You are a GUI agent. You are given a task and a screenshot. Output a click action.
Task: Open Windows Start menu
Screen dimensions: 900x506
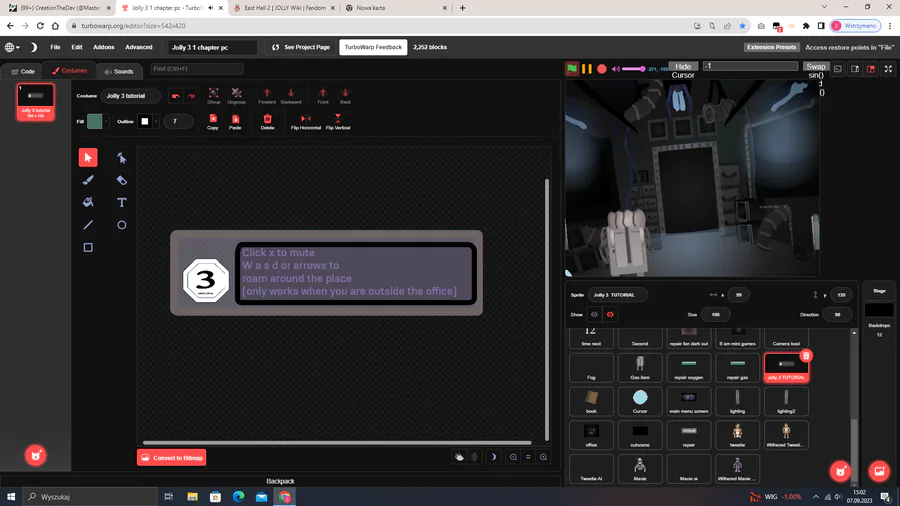click(x=11, y=497)
